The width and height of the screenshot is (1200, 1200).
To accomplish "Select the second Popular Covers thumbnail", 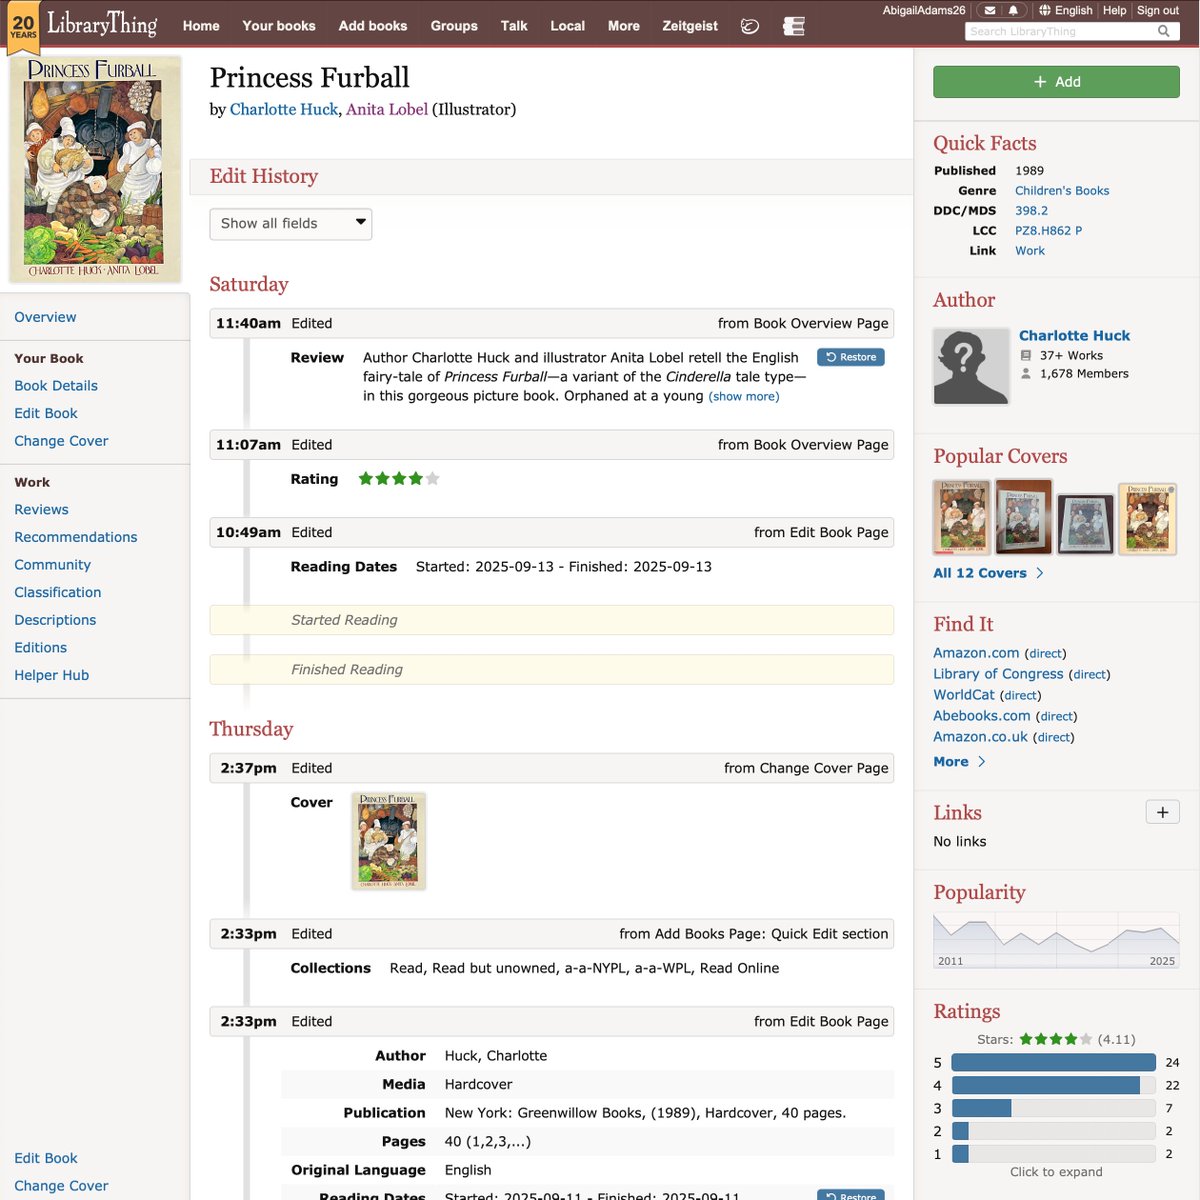I will pos(1023,517).
